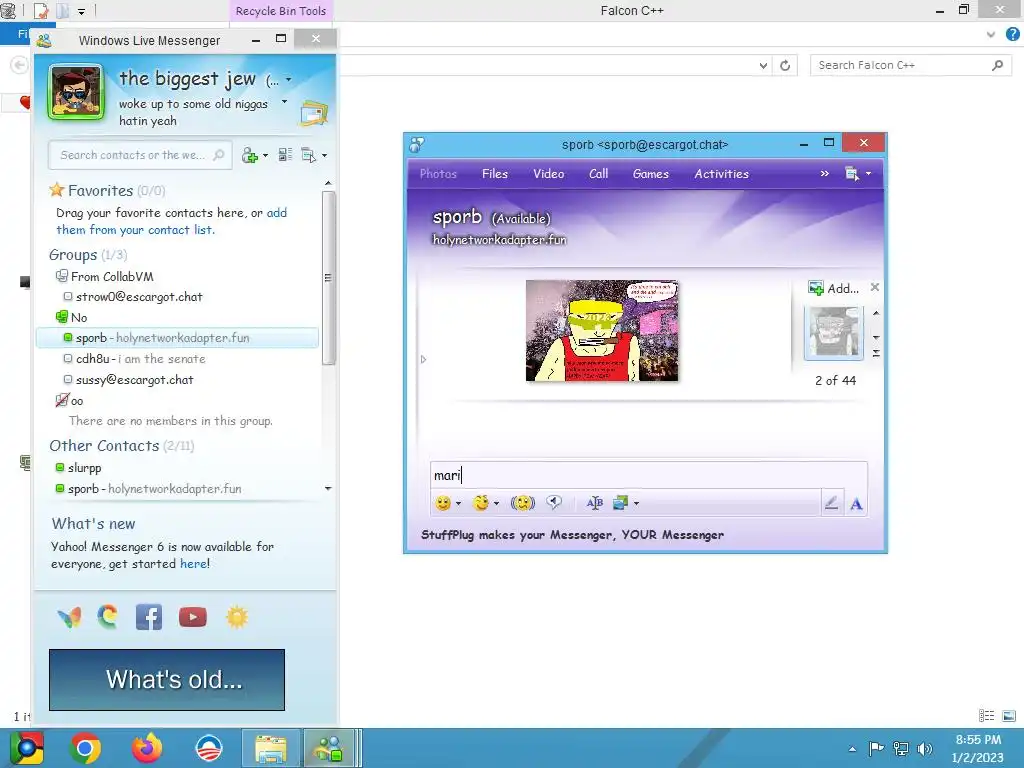Image resolution: width=1024 pixels, height=768 pixels.
Task: Click the contact list scrollbar
Action: point(328,278)
